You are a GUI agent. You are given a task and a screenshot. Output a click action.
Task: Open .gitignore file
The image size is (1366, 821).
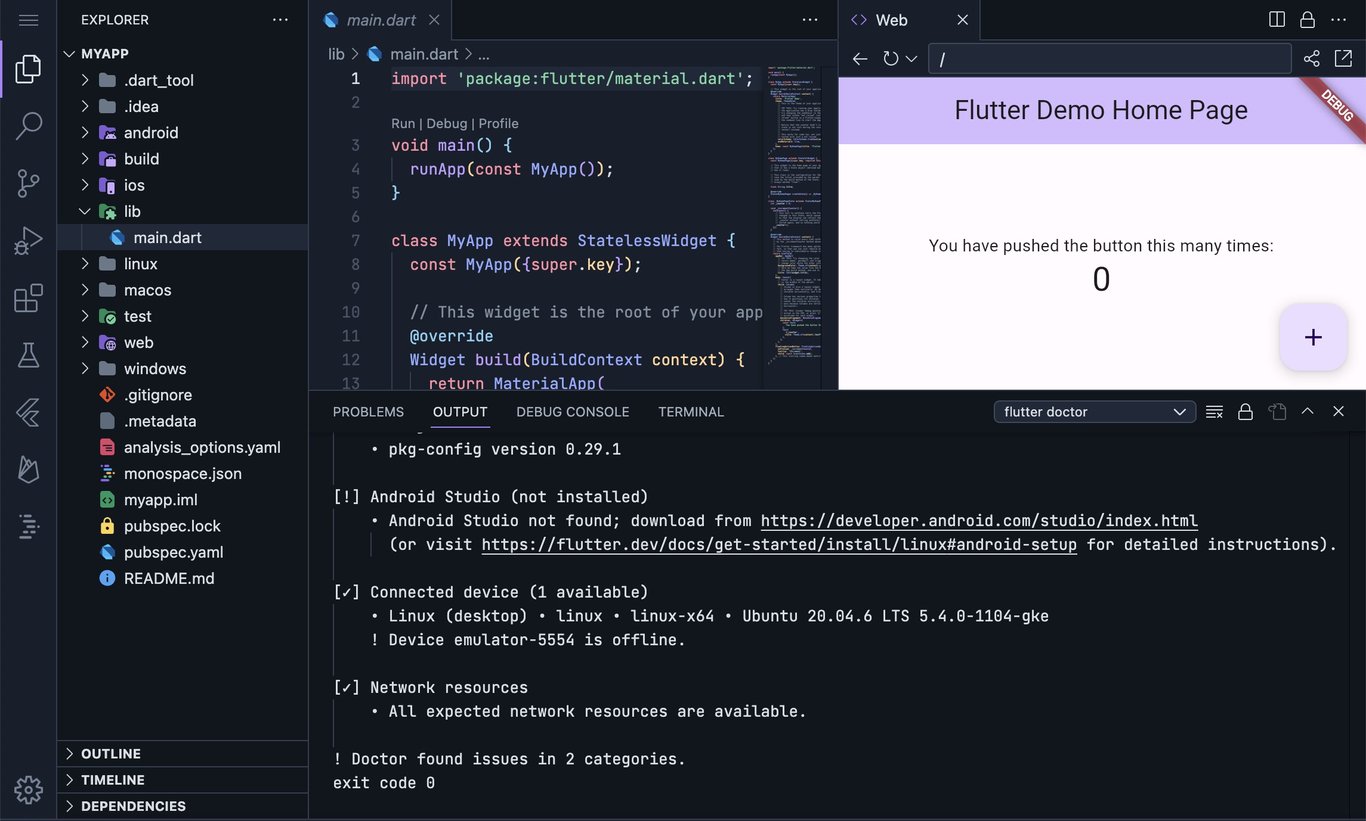click(x=182, y=395)
